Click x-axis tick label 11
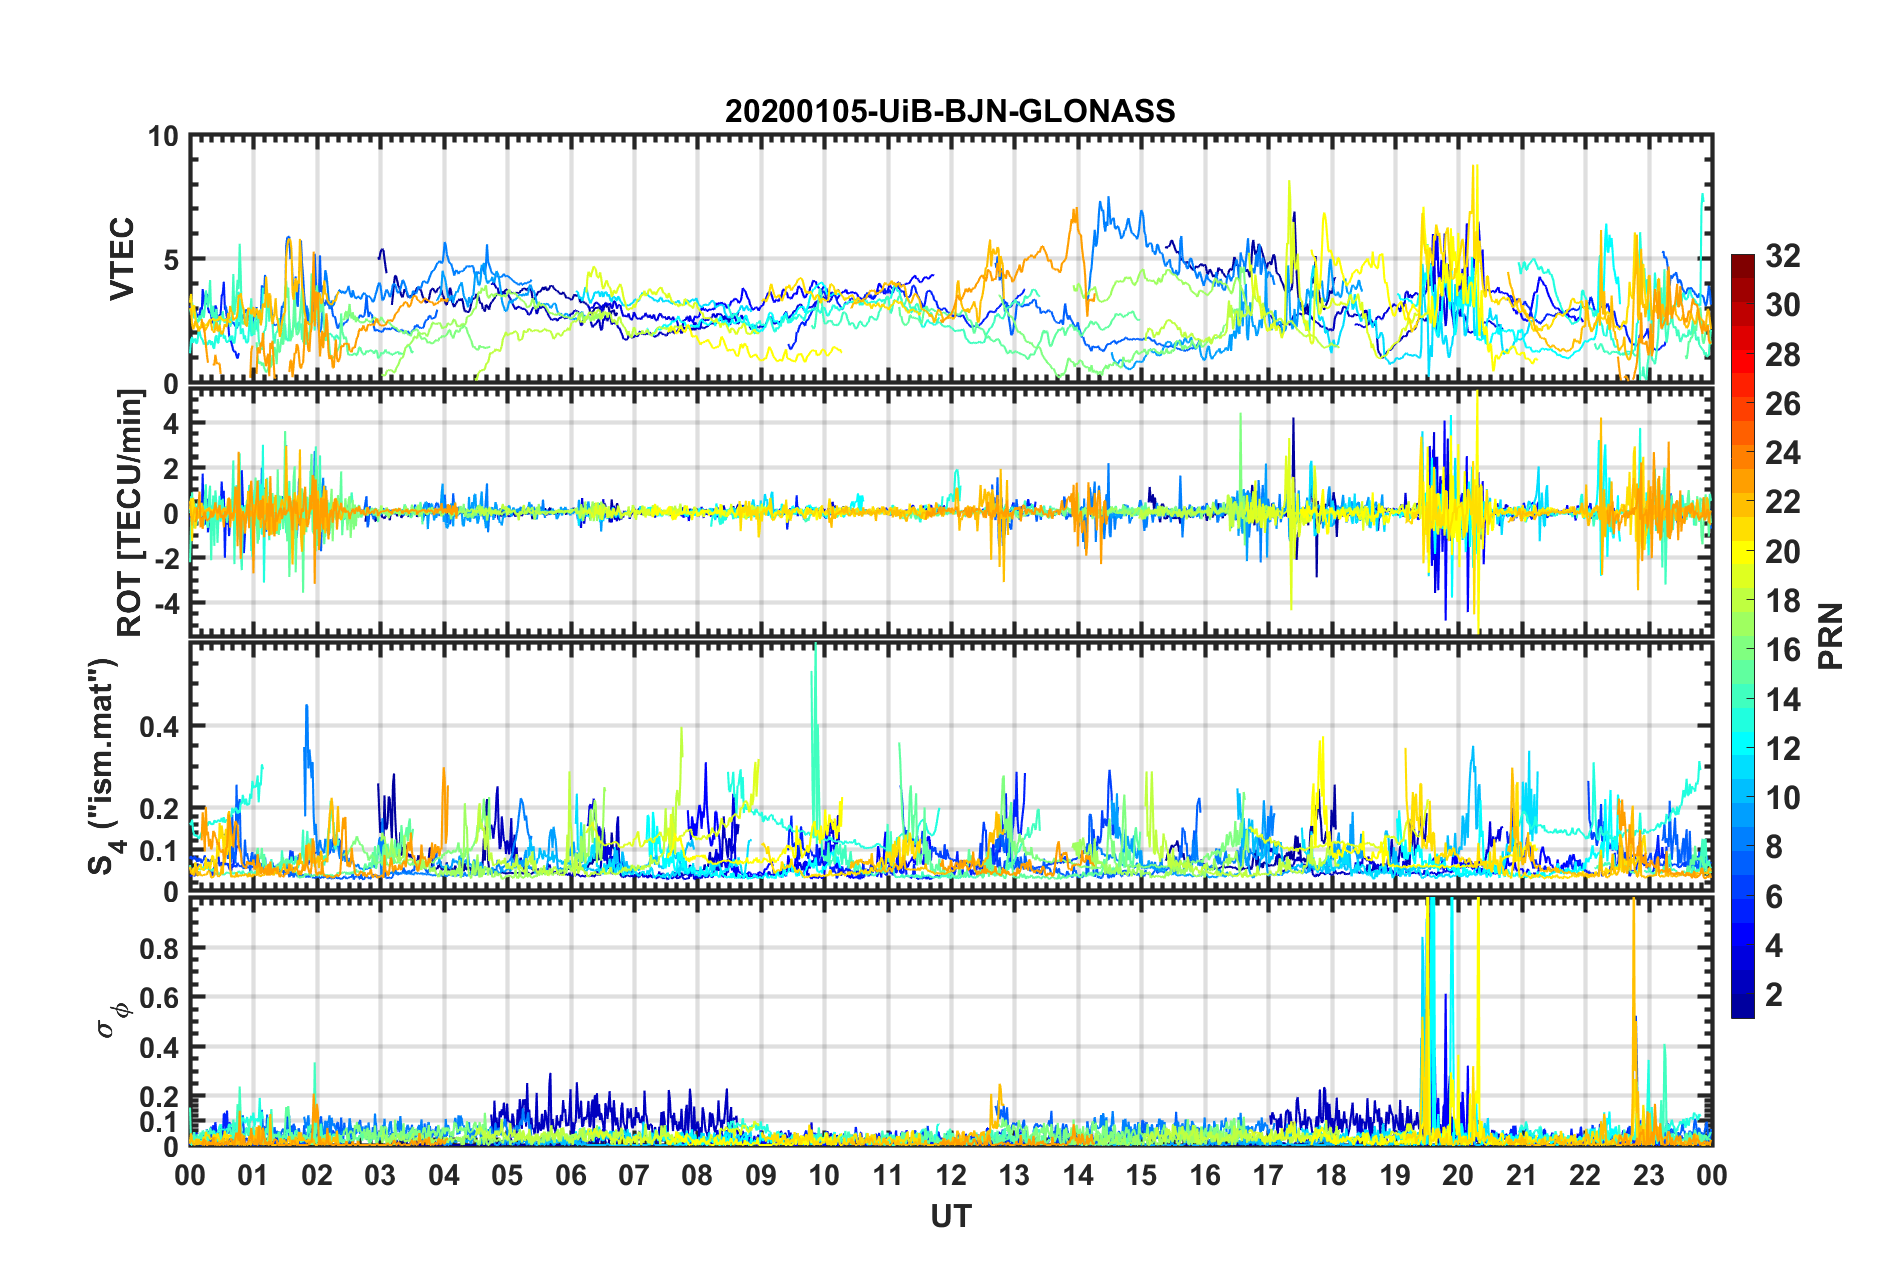Viewport: 1902px width, 1272px height. (888, 1175)
